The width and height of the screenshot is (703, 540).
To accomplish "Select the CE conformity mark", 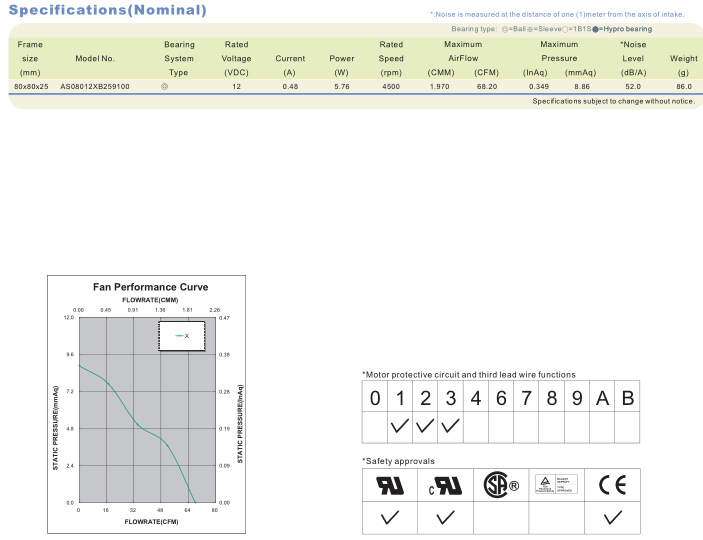I will 612,485.
